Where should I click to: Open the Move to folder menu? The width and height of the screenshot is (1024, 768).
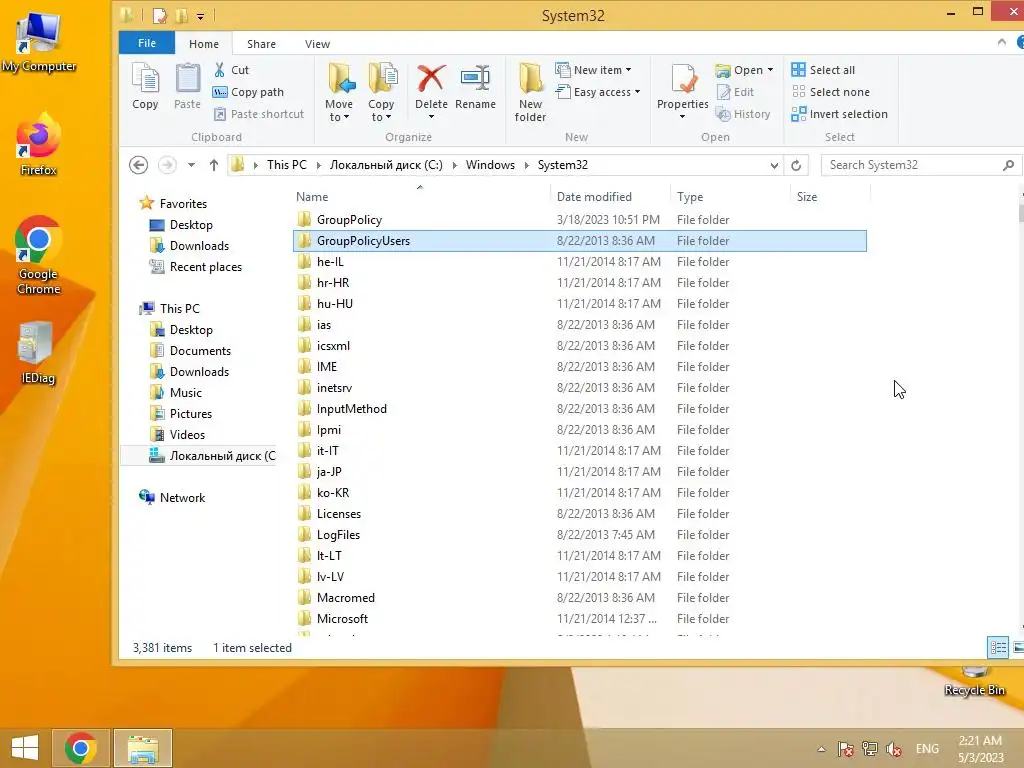pos(339,92)
